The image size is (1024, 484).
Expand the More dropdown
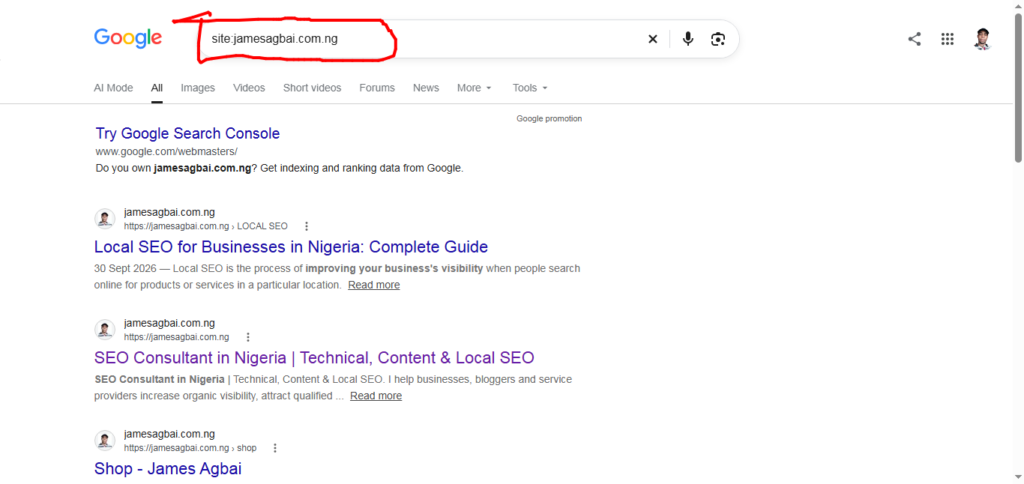(474, 88)
